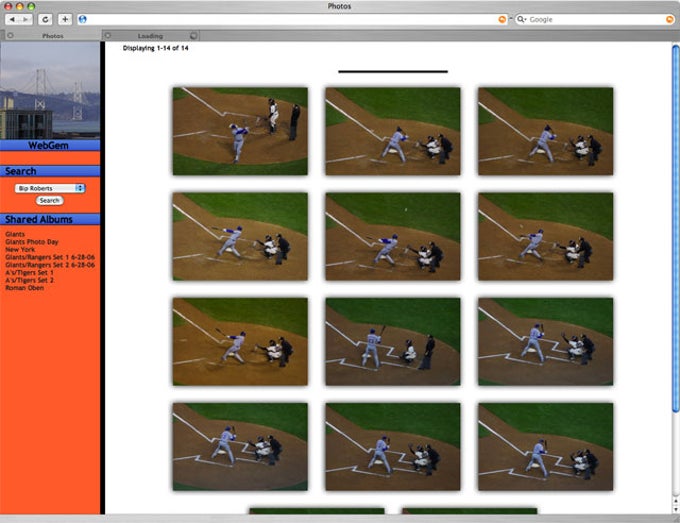Switch to the Photos tab

click(x=52, y=36)
